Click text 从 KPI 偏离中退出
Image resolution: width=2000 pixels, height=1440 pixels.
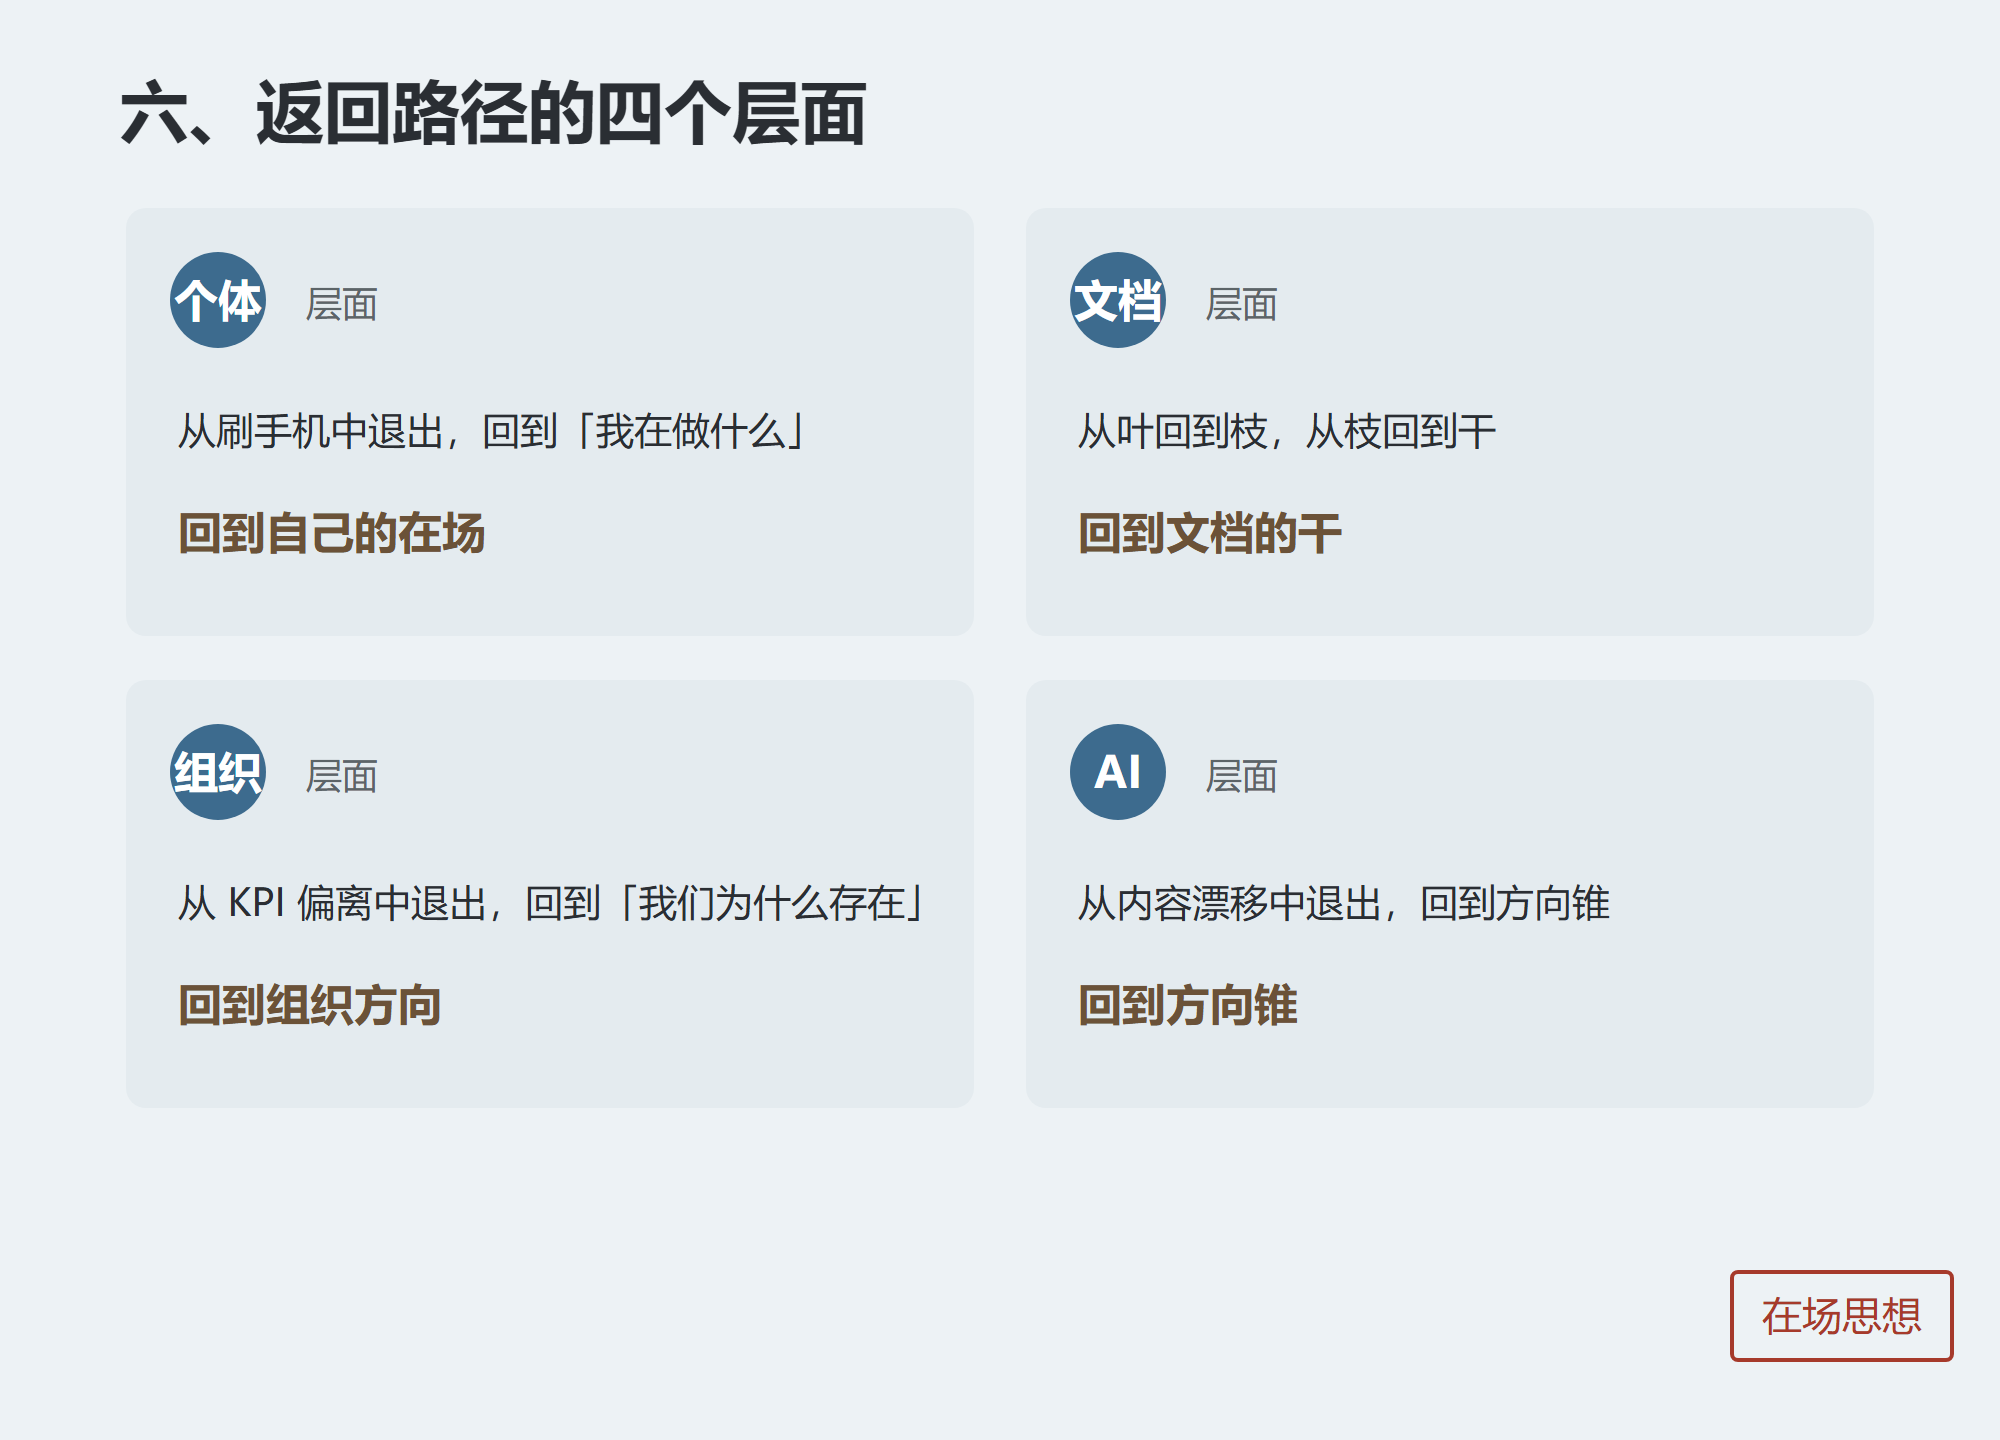click(332, 904)
